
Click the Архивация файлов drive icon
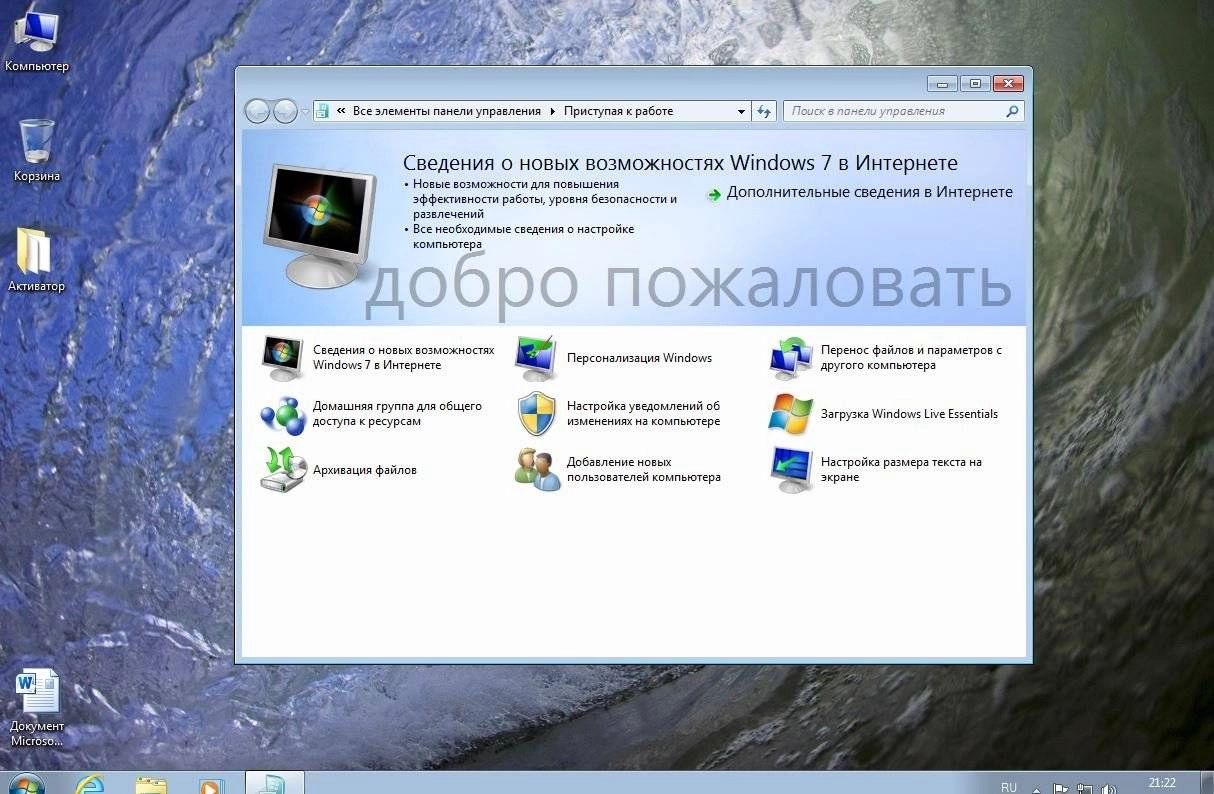pyautogui.click(x=282, y=470)
